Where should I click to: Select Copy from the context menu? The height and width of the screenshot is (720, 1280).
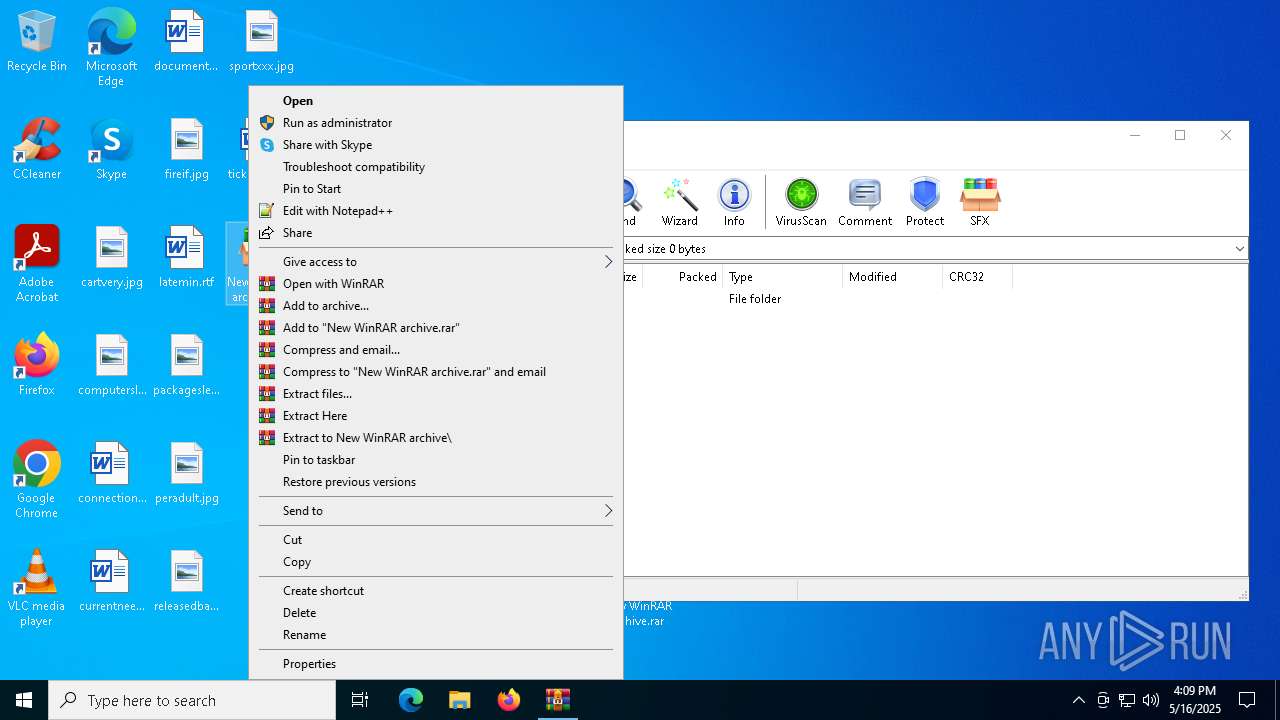(x=435, y=562)
